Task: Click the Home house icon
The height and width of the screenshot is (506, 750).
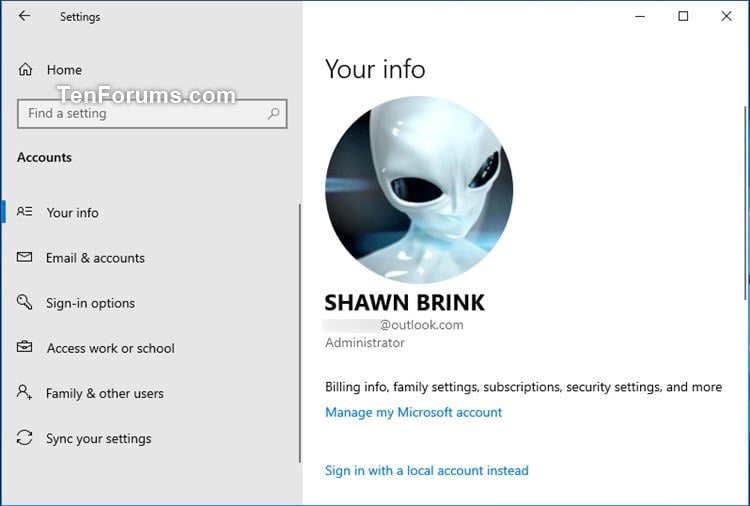Action: click(x=25, y=70)
